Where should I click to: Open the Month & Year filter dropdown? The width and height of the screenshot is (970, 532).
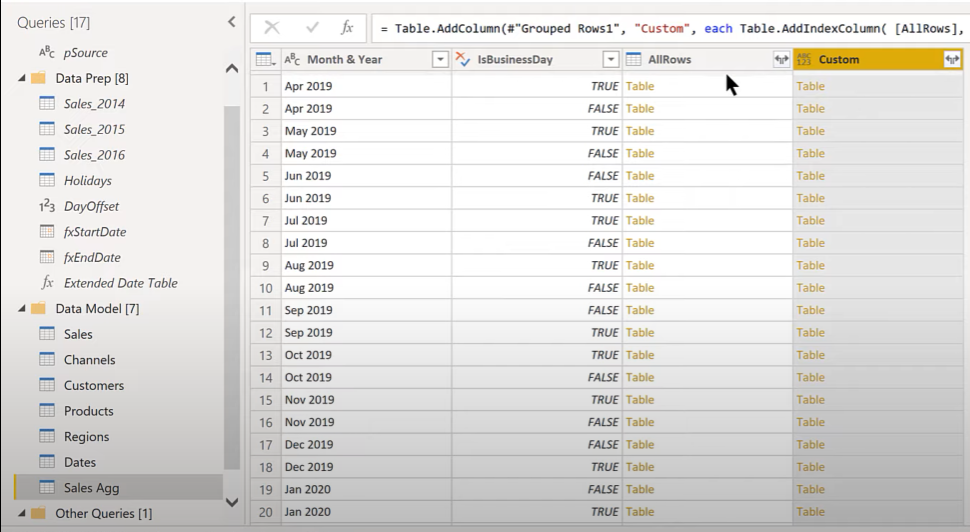440,59
